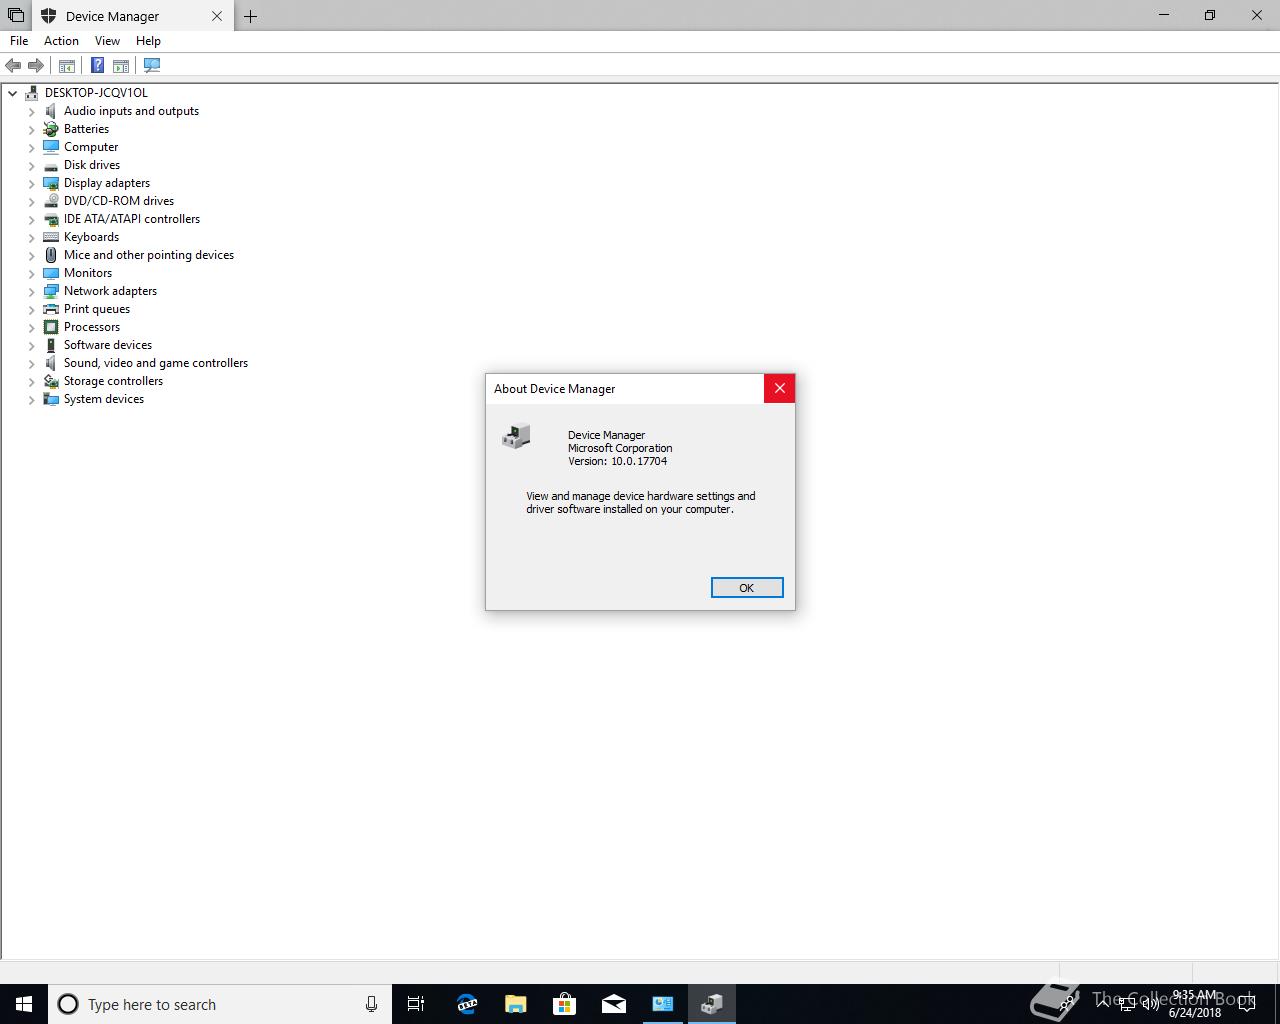Select the Display adapters category icon
Screen dimensions: 1280x1024
pos(51,183)
